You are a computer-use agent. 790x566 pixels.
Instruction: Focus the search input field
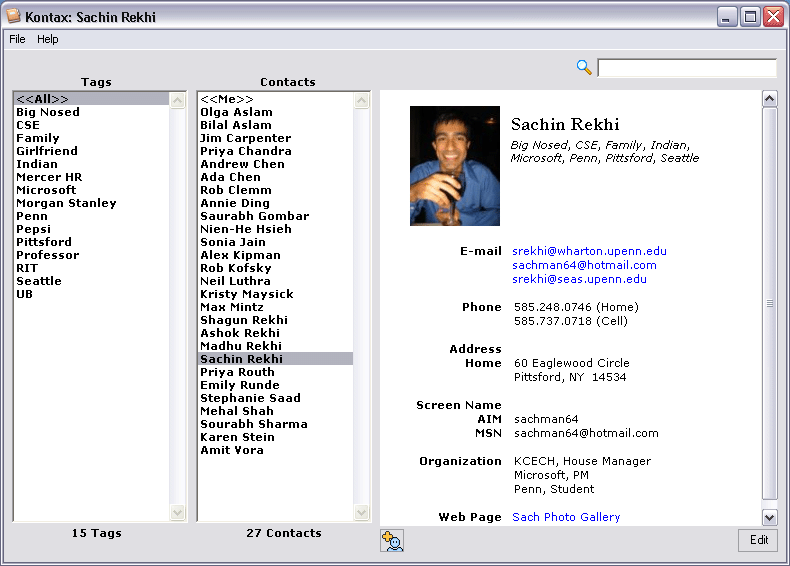pyautogui.click(x=687, y=68)
